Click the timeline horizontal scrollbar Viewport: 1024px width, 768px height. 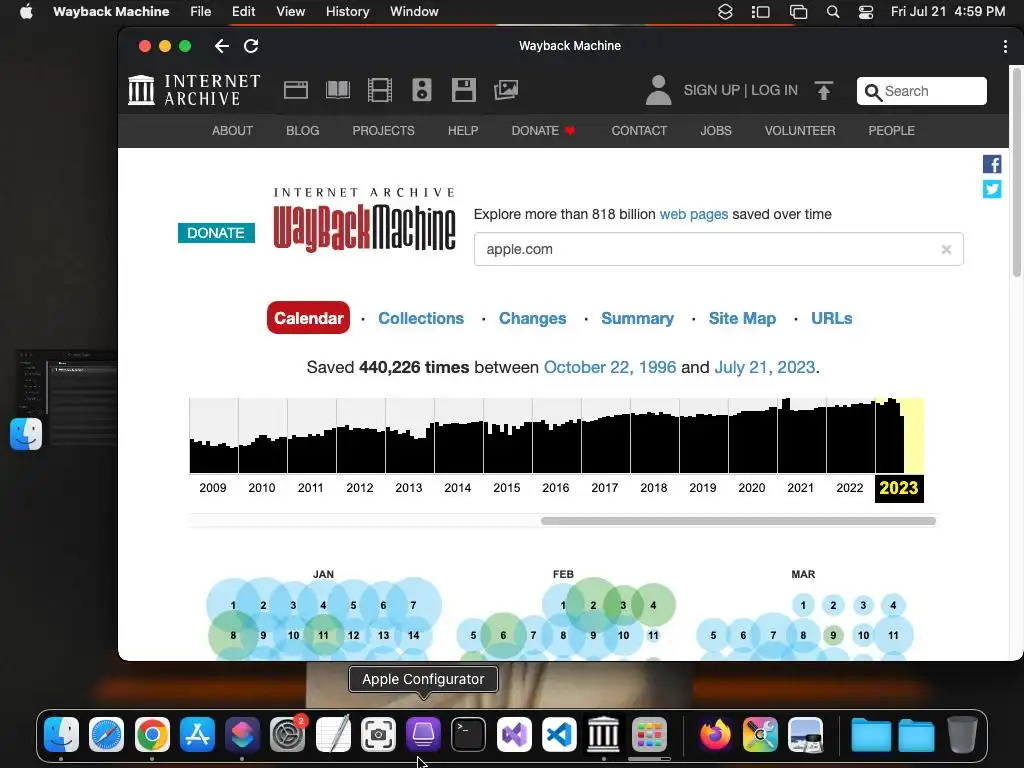(738, 521)
